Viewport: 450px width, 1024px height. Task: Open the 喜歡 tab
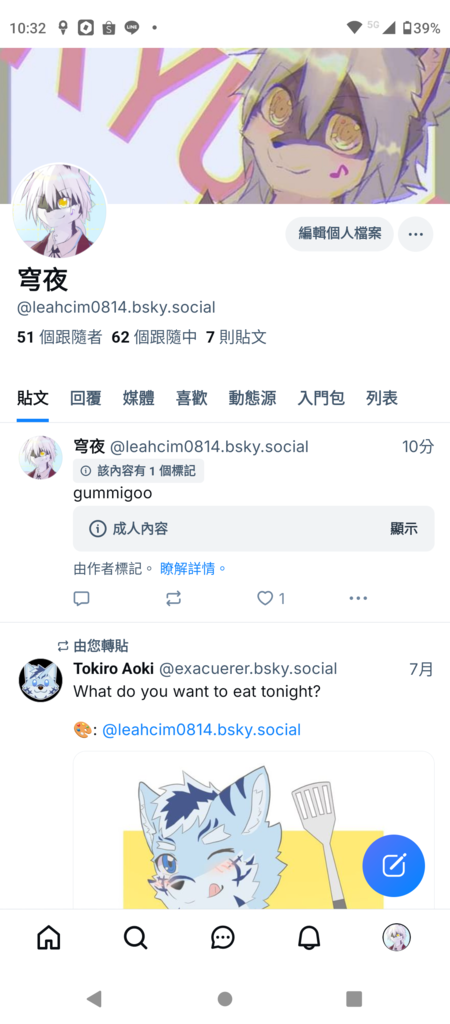click(191, 398)
